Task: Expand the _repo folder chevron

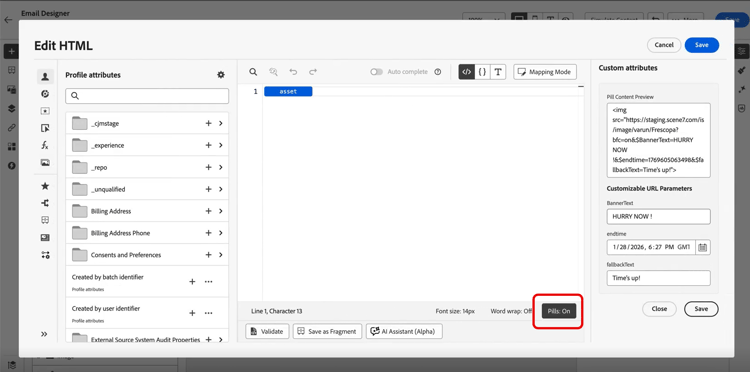Action: (221, 167)
